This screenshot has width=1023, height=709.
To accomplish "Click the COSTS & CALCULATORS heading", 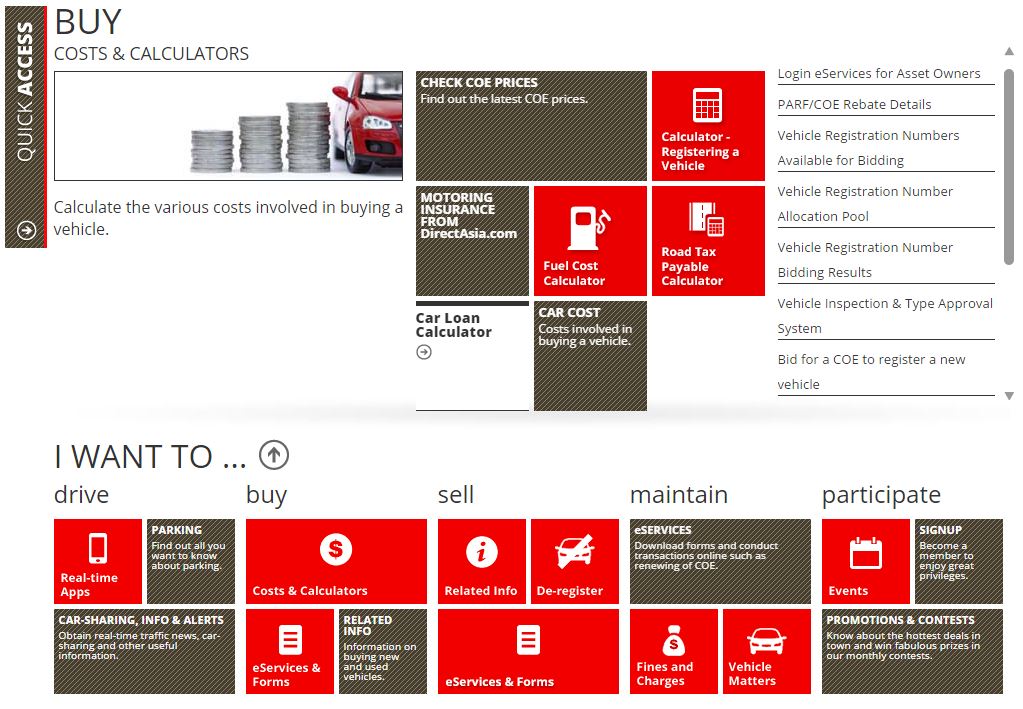I will coord(151,53).
